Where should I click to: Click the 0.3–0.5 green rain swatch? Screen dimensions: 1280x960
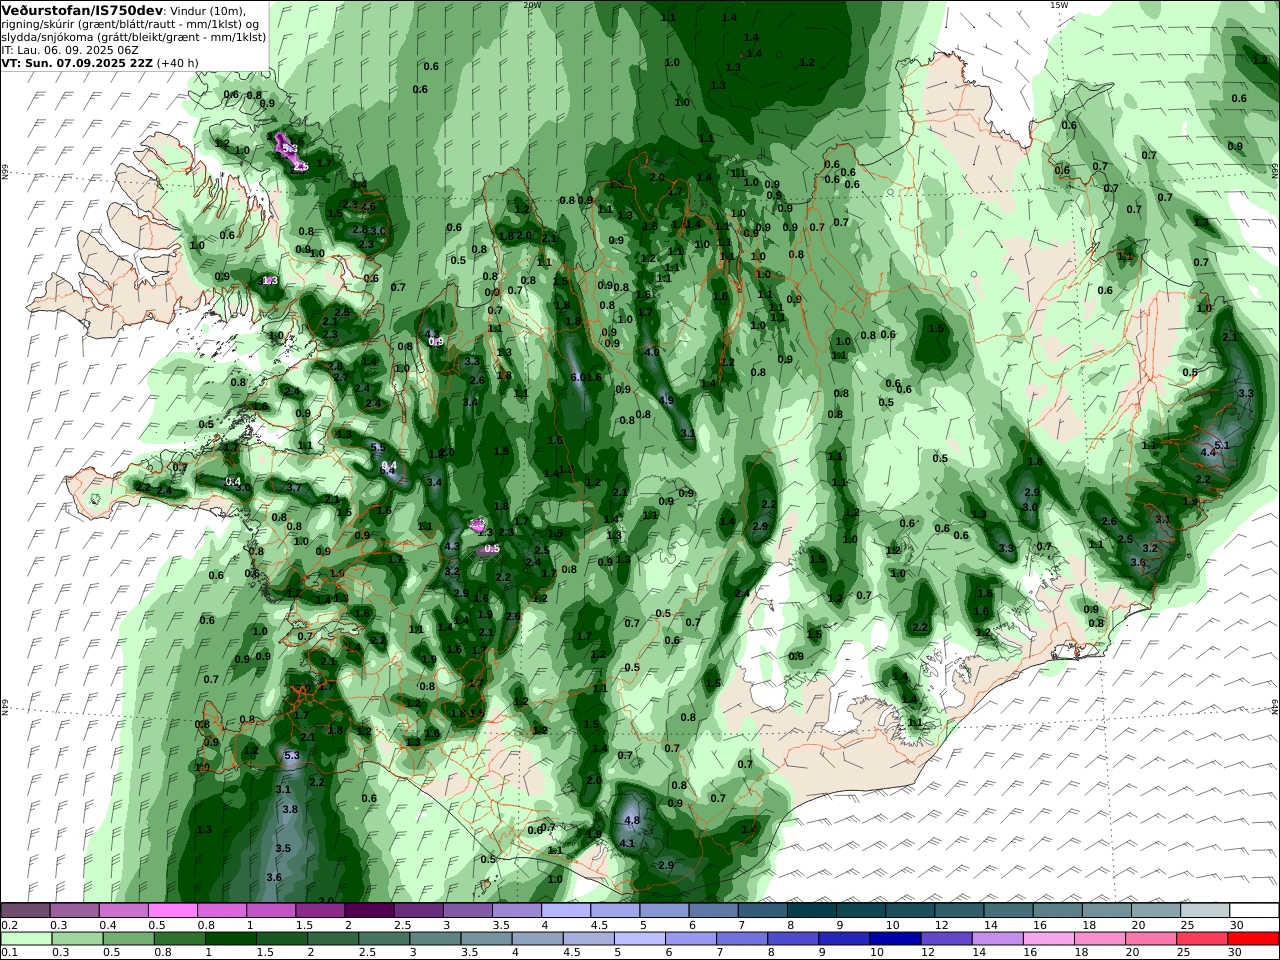[x=78, y=939]
